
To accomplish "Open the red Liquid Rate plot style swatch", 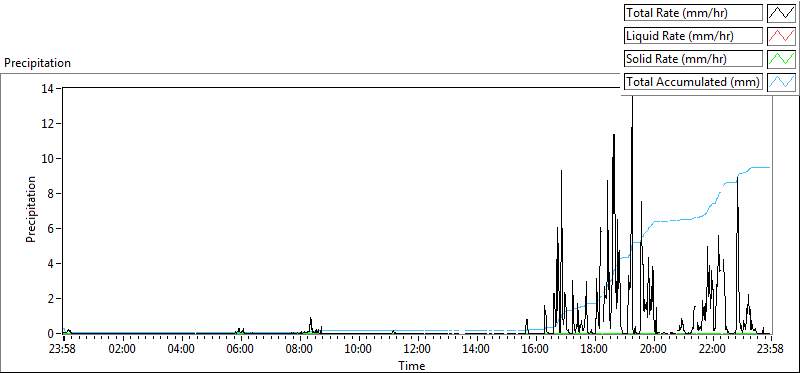I will (782, 36).
